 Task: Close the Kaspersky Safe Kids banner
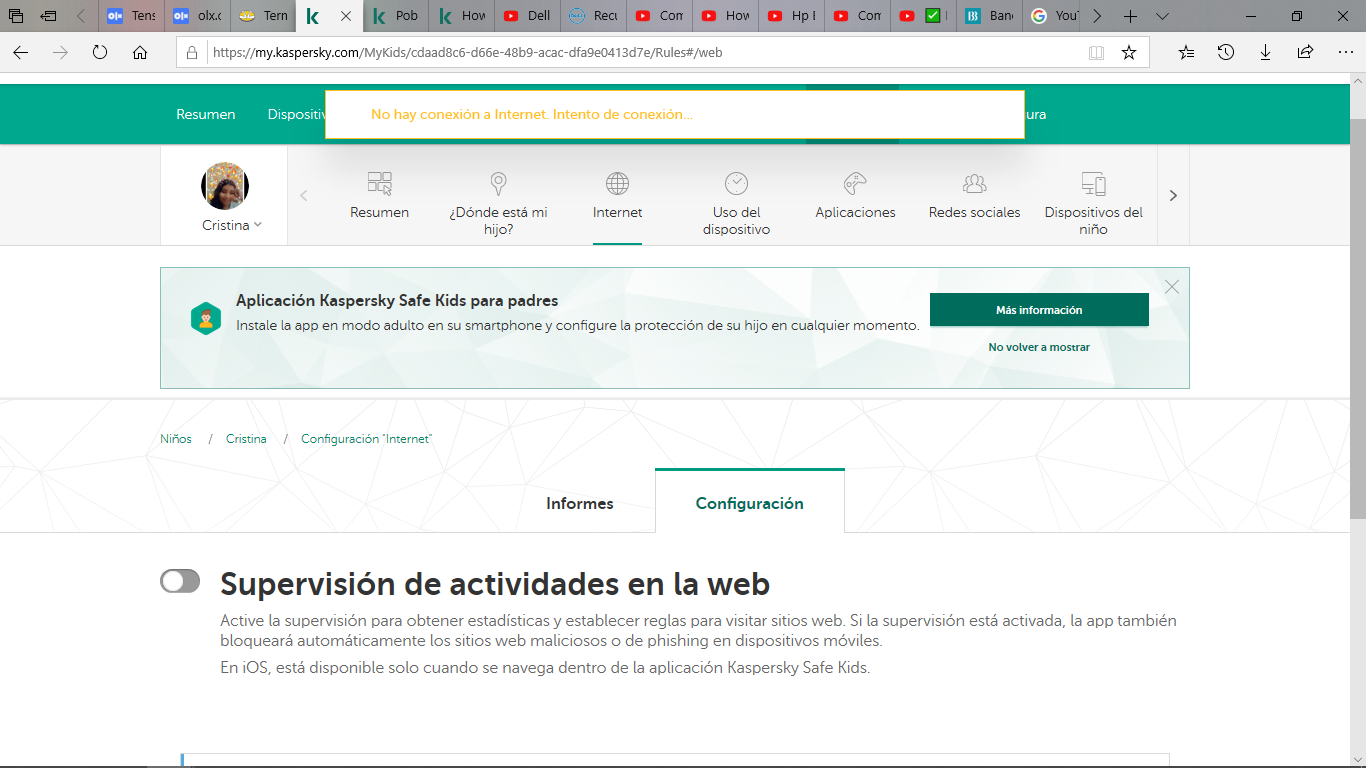point(1172,287)
